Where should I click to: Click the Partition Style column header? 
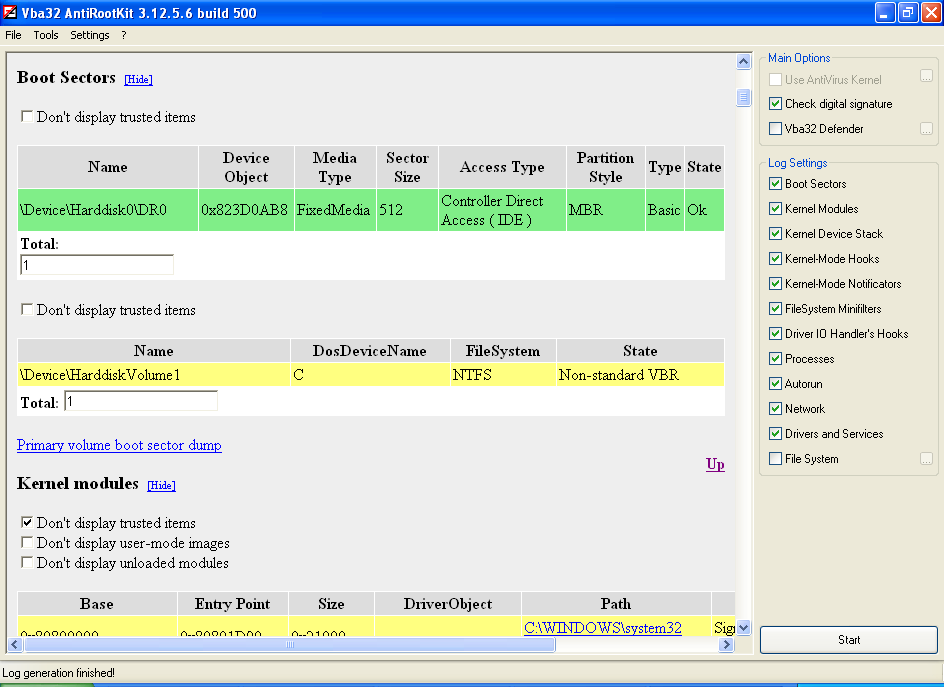tap(606, 167)
